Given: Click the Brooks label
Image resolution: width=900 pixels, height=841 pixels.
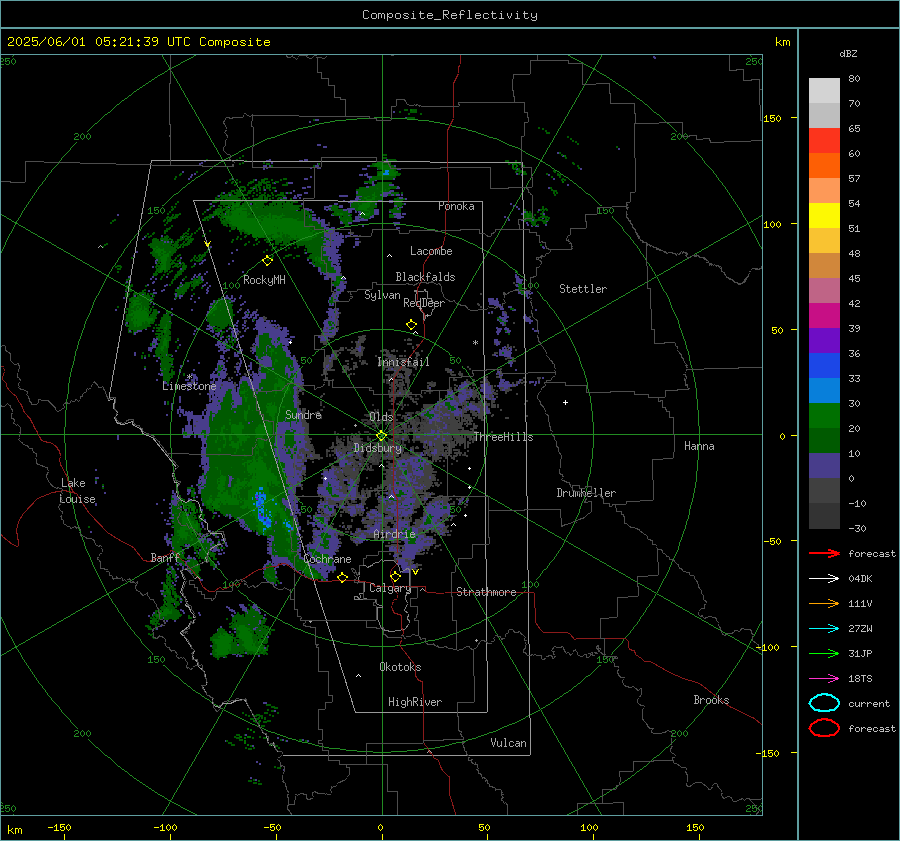Looking at the screenshot, I should [711, 700].
